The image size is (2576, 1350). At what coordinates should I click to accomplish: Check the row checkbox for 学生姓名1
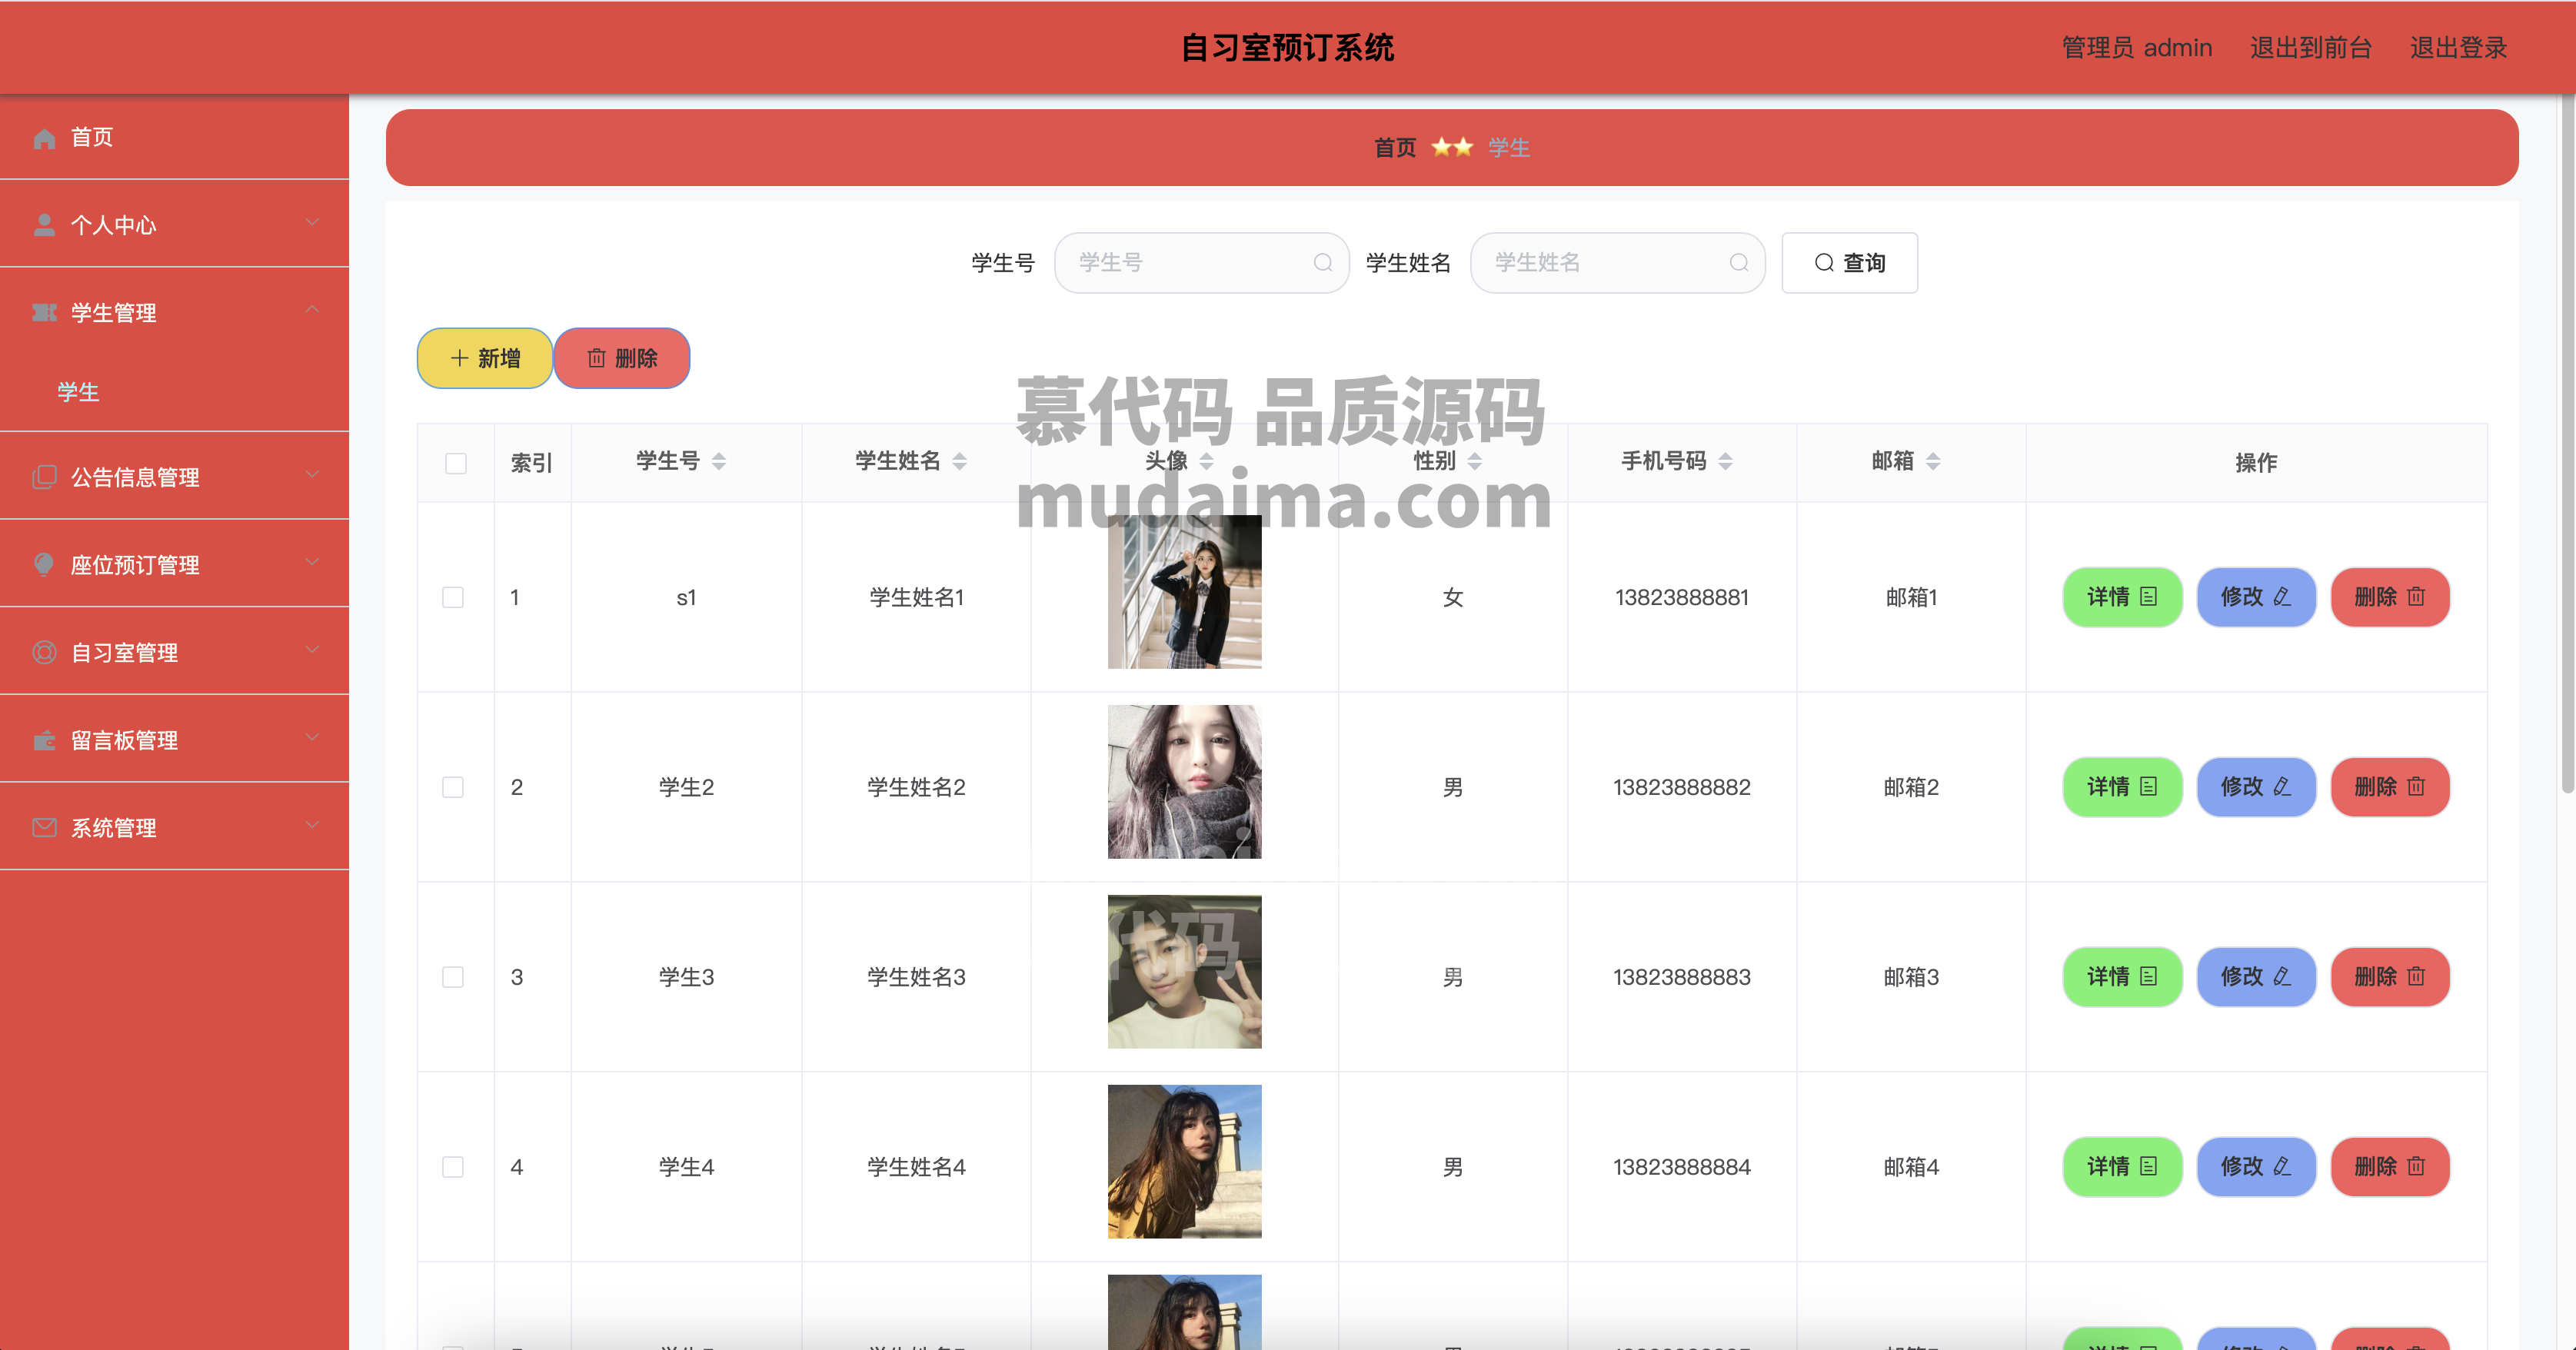(453, 598)
